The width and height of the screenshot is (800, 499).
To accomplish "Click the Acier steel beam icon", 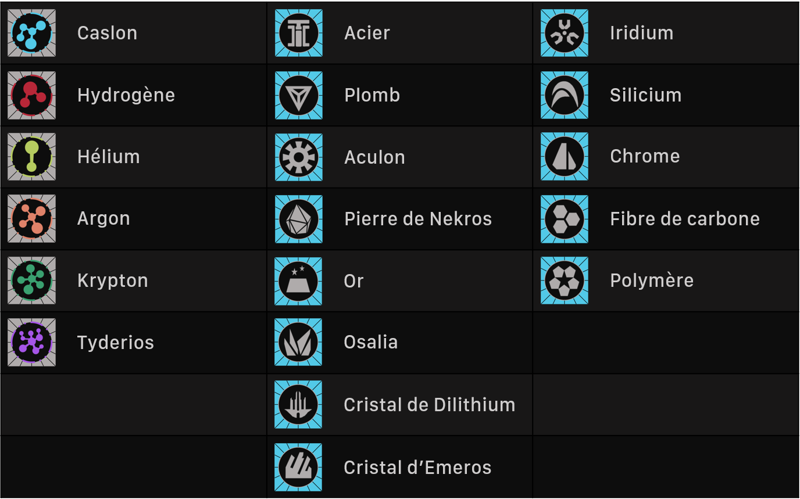I will [298, 33].
